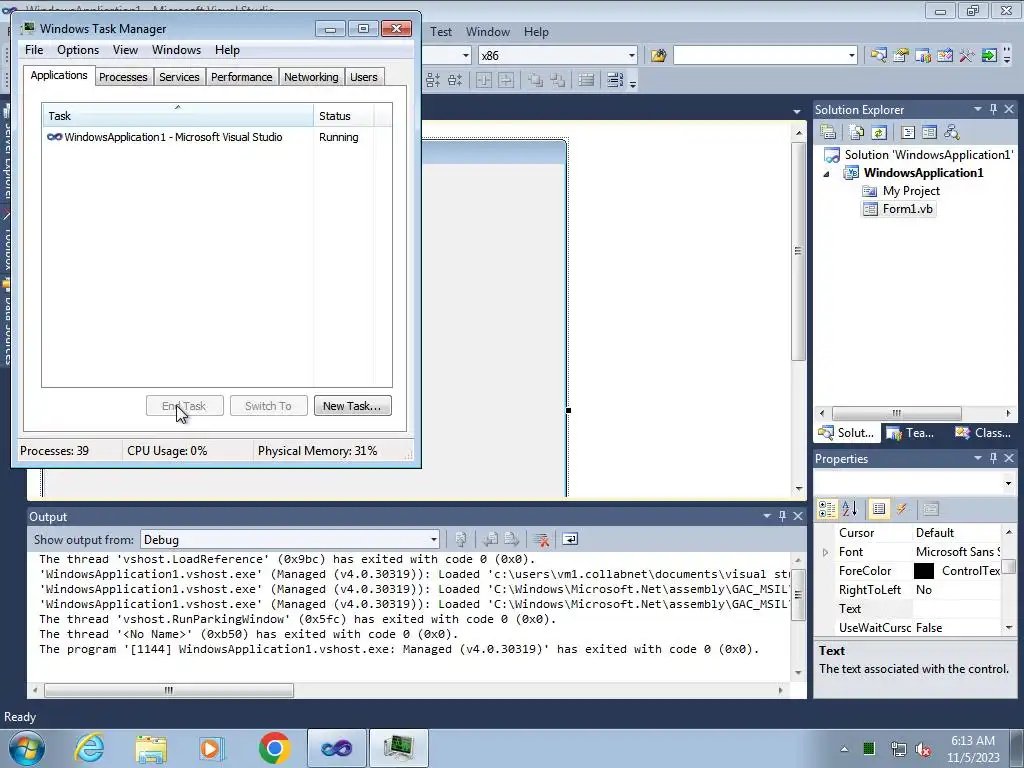Click the Find in Files toolbar icon
This screenshot has width=1024, height=768.
click(x=658, y=56)
